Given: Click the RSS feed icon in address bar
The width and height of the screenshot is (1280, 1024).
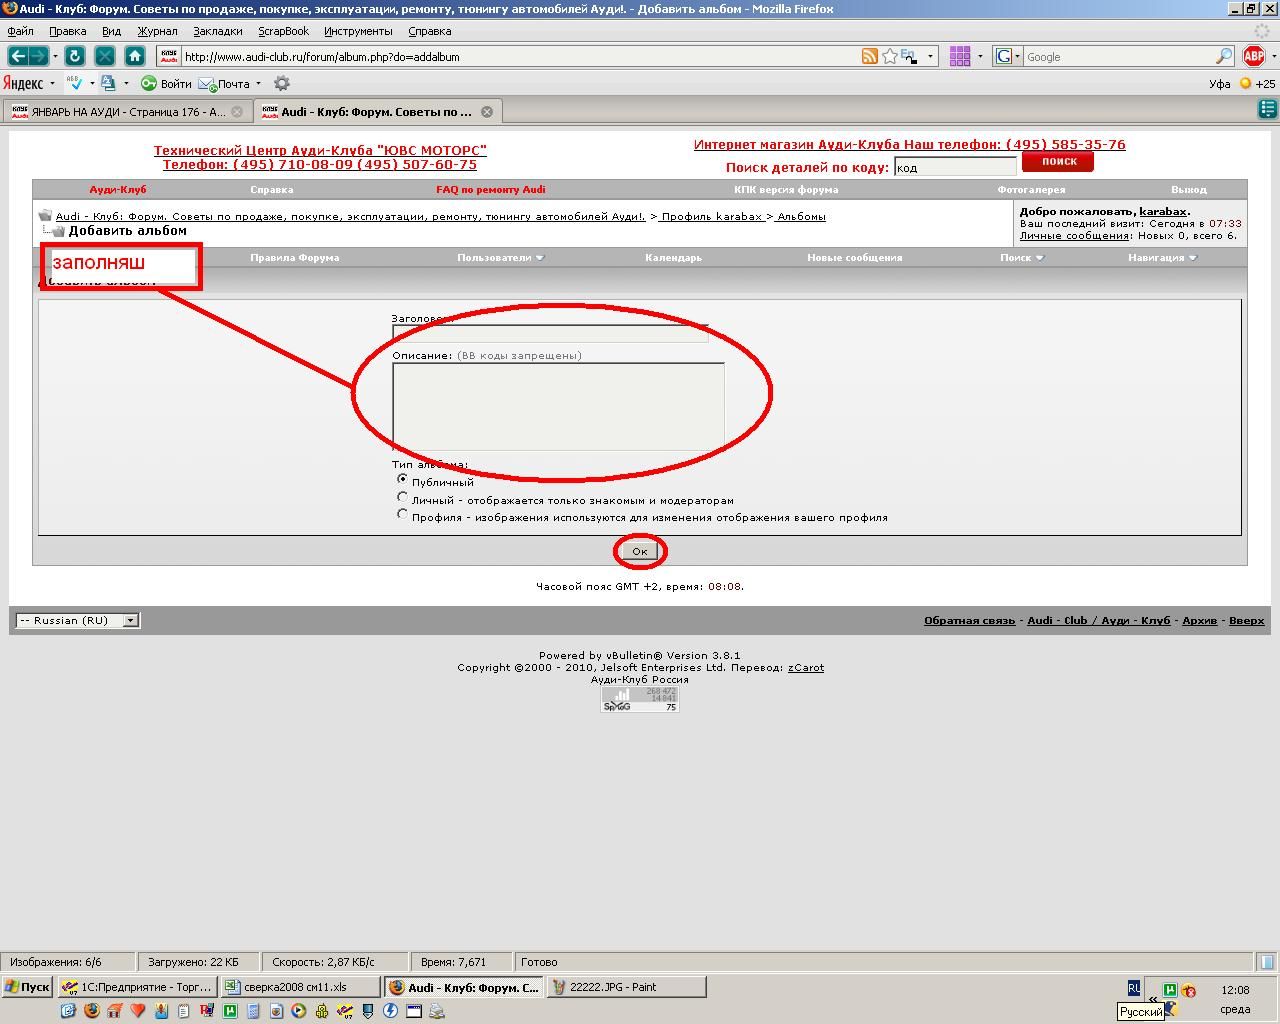Looking at the screenshot, I should point(869,57).
